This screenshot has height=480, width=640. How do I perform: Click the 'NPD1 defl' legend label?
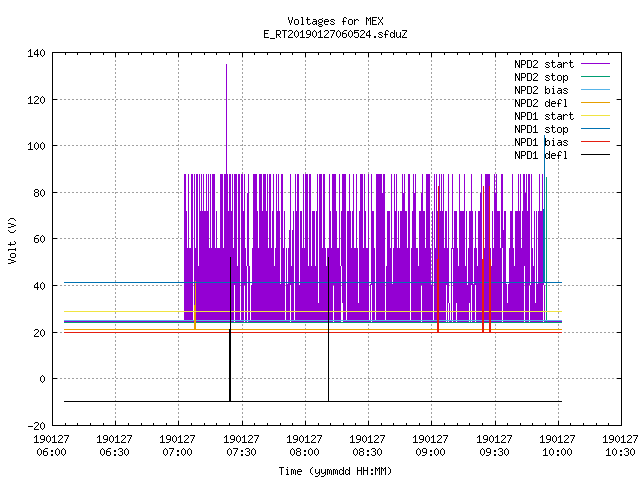click(x=541, y=156)
